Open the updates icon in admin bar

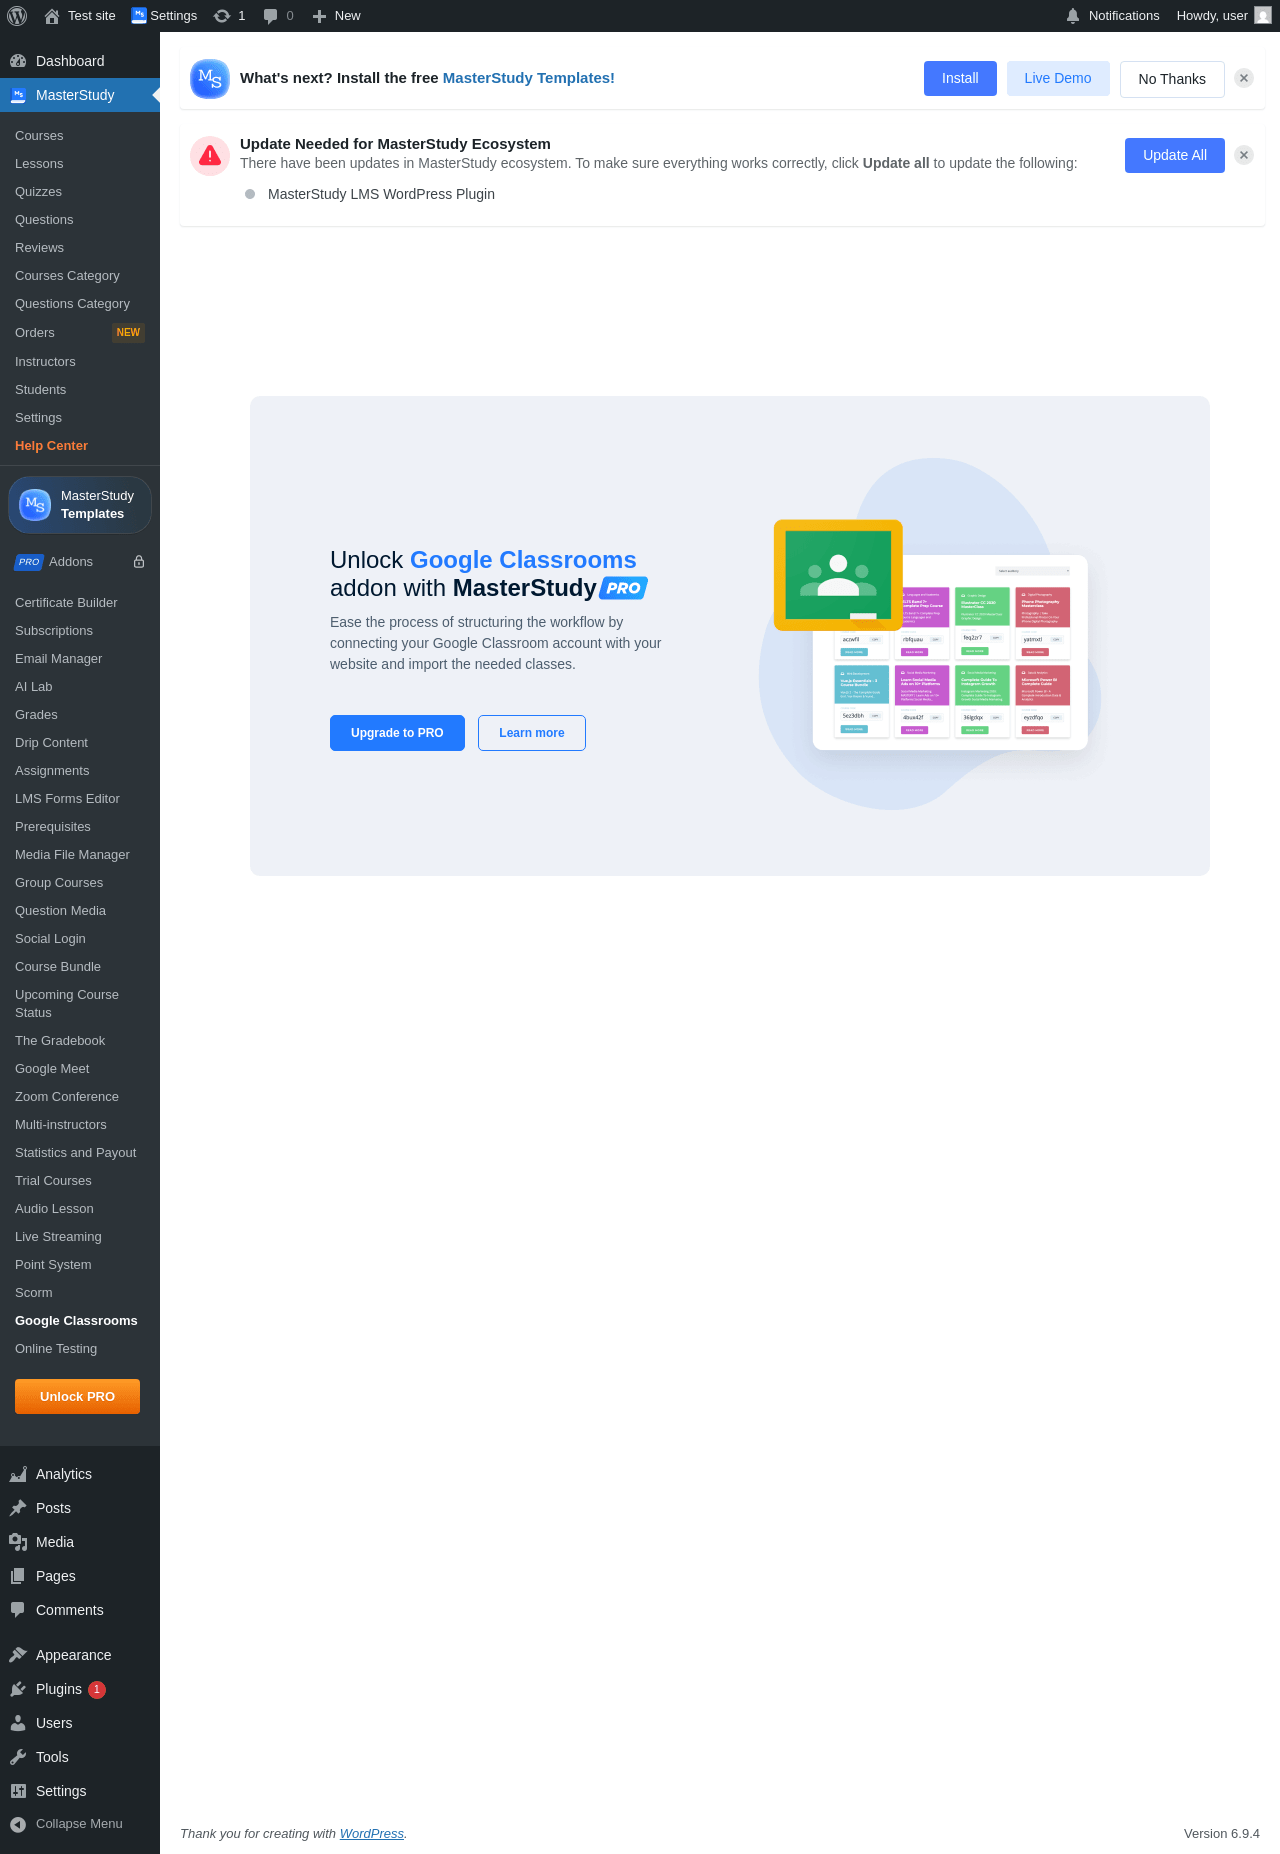[222, 16]
